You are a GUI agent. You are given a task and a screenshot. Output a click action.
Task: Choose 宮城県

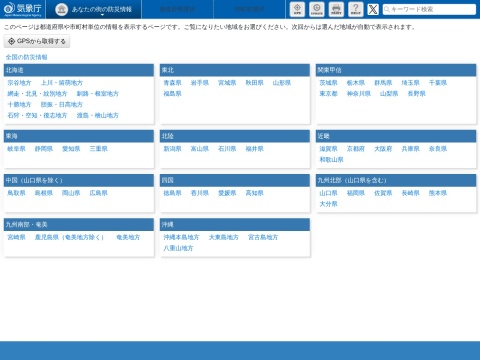[227, 83]
